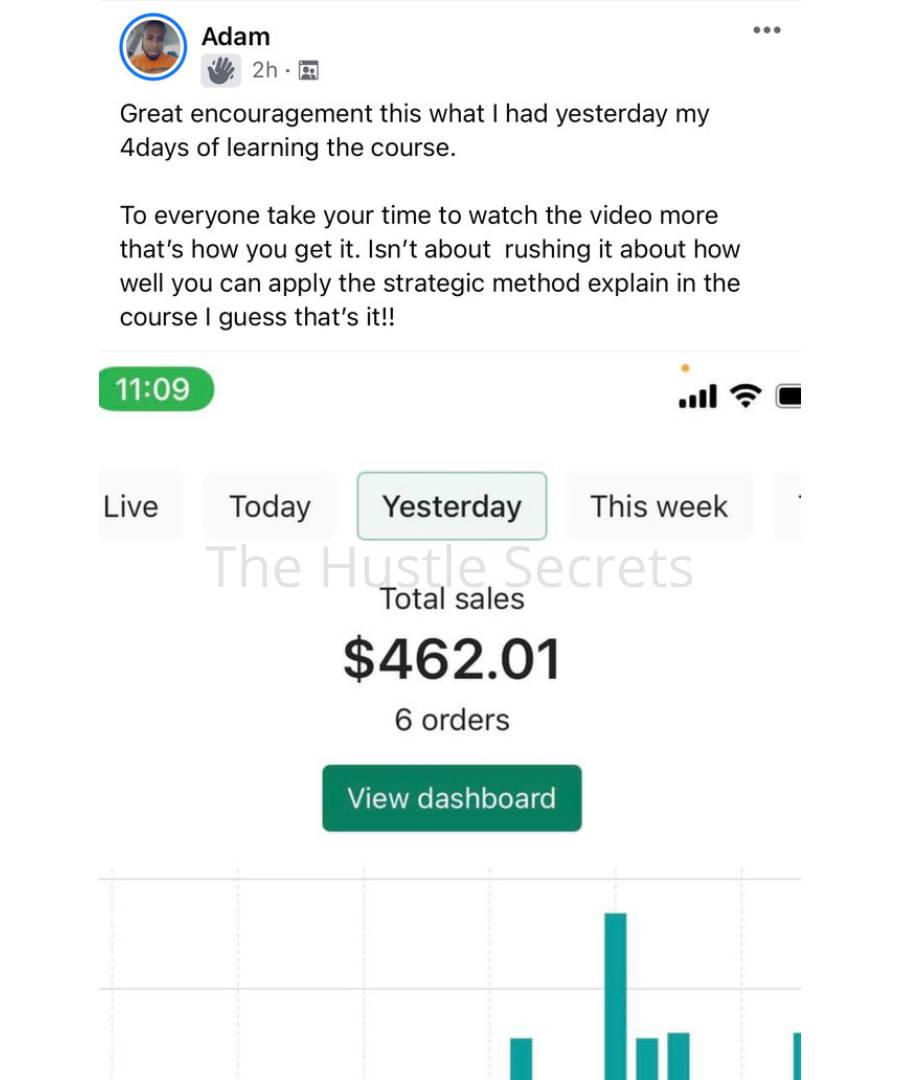Click the waving hand badge icon
900x1080 pixels.
point(220,70)
